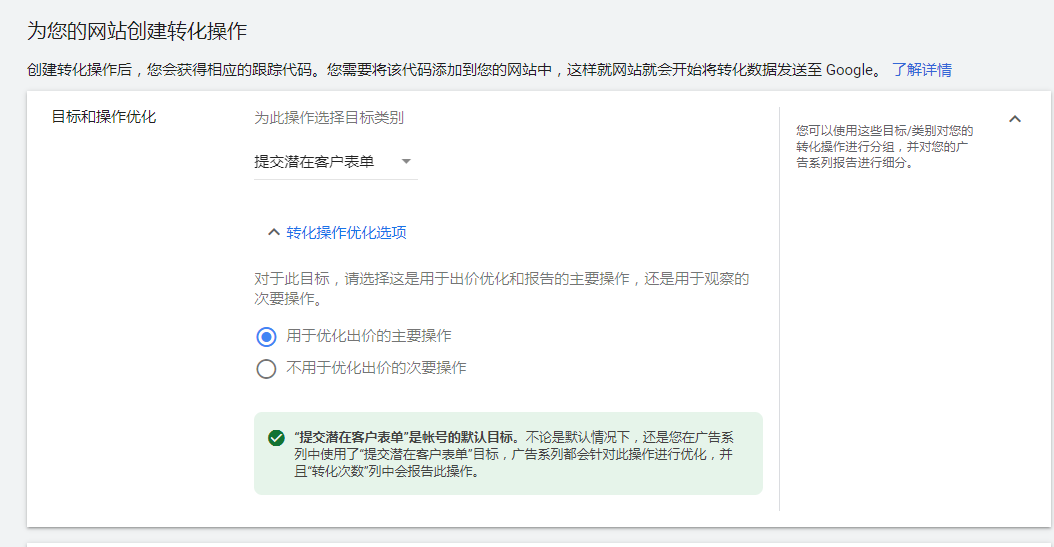Click the 为此操作选择目标类别 field label
The height and width of the screenshot is (547, 1054).
(x=329, y=118)
